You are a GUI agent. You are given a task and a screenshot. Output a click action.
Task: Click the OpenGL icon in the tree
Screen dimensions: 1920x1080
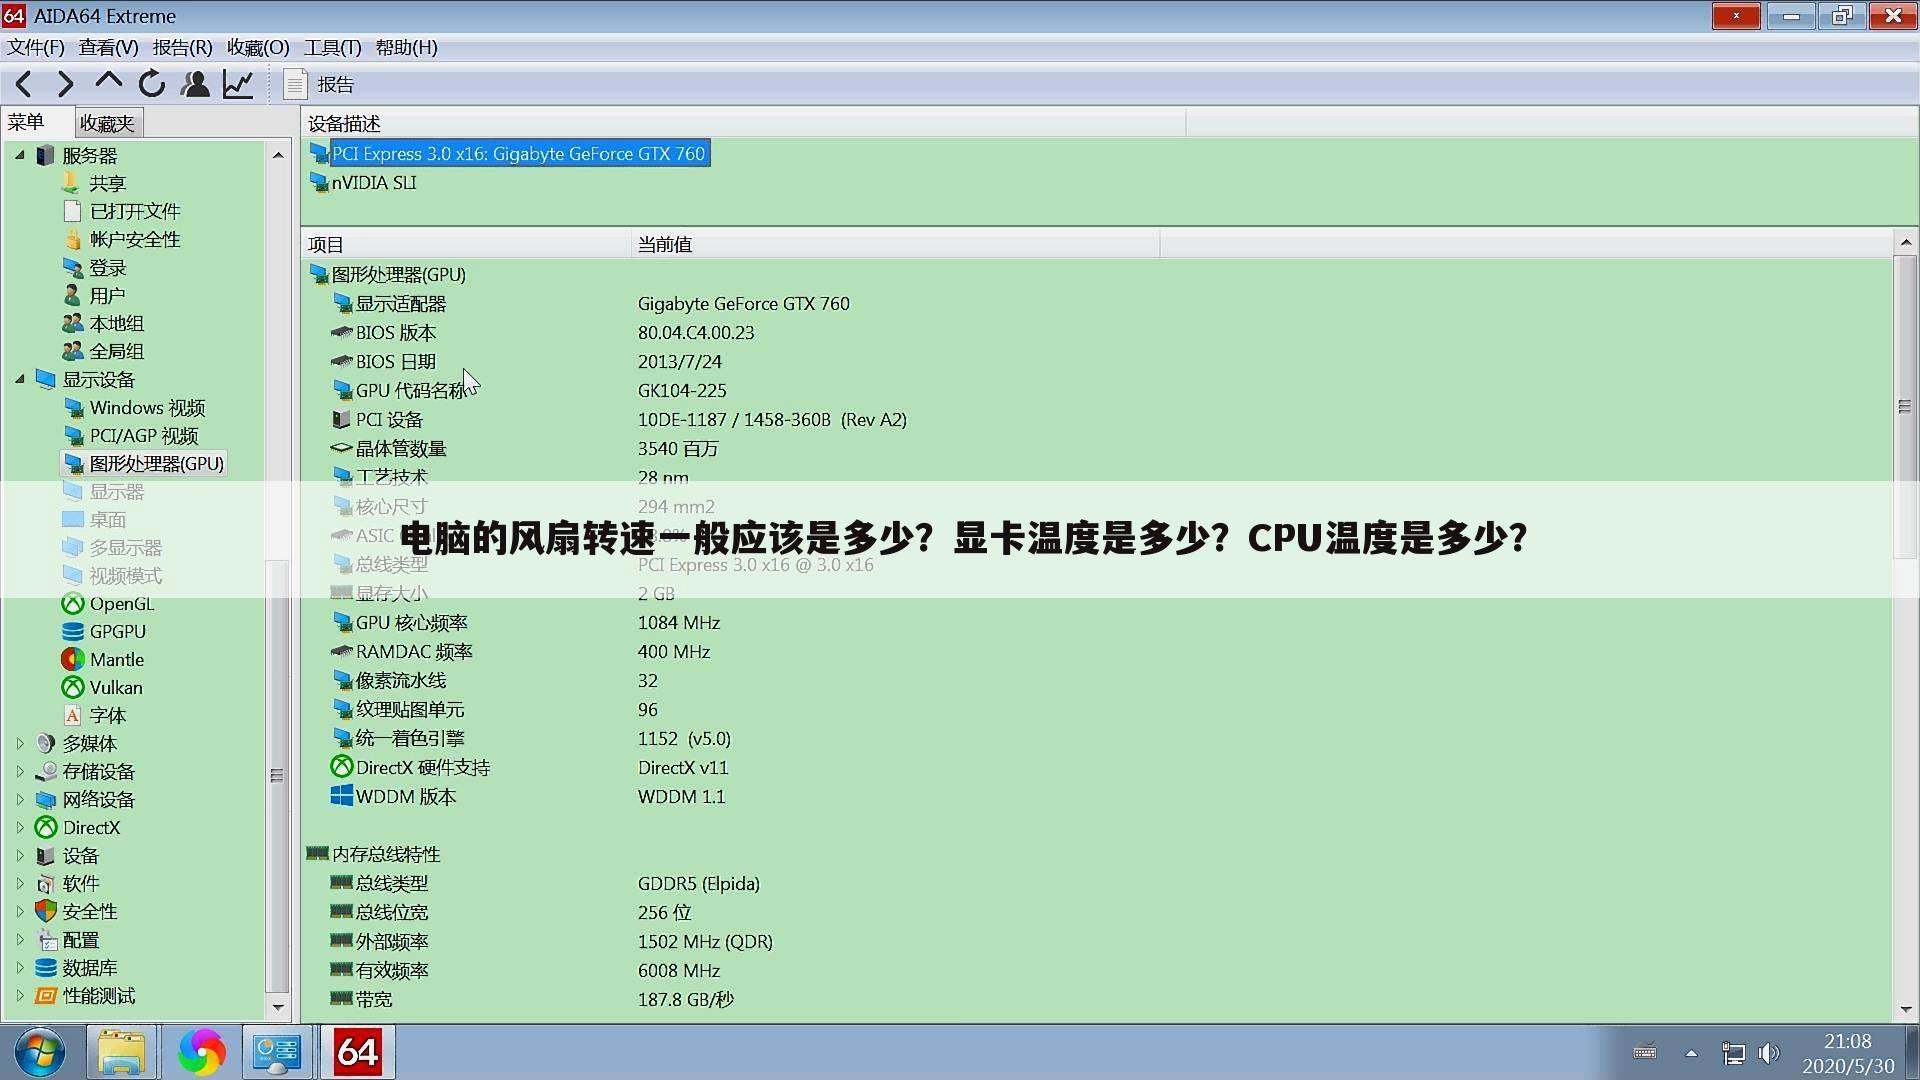coord(72,603)
